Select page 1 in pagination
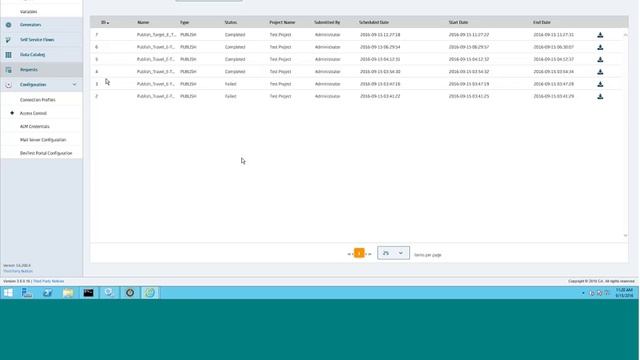Image resolution: width=640 pixels, height=360 pixels. pos(359,253)
